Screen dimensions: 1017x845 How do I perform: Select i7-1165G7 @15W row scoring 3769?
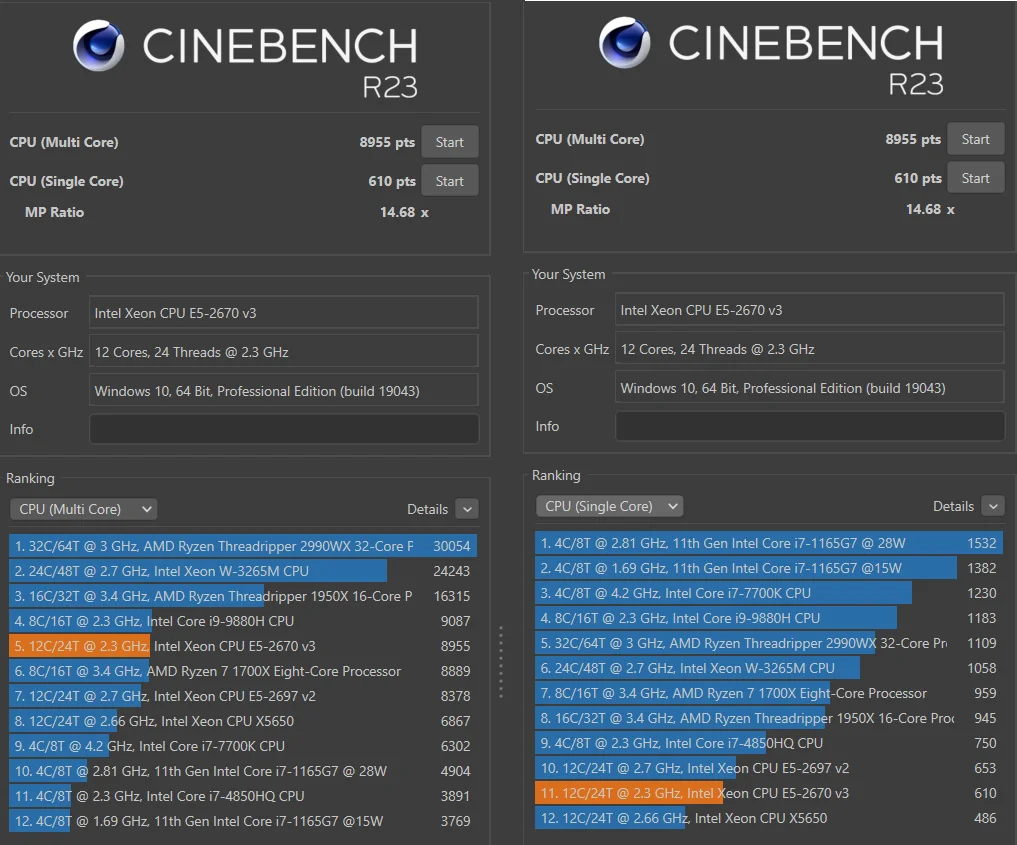[243, 820]
